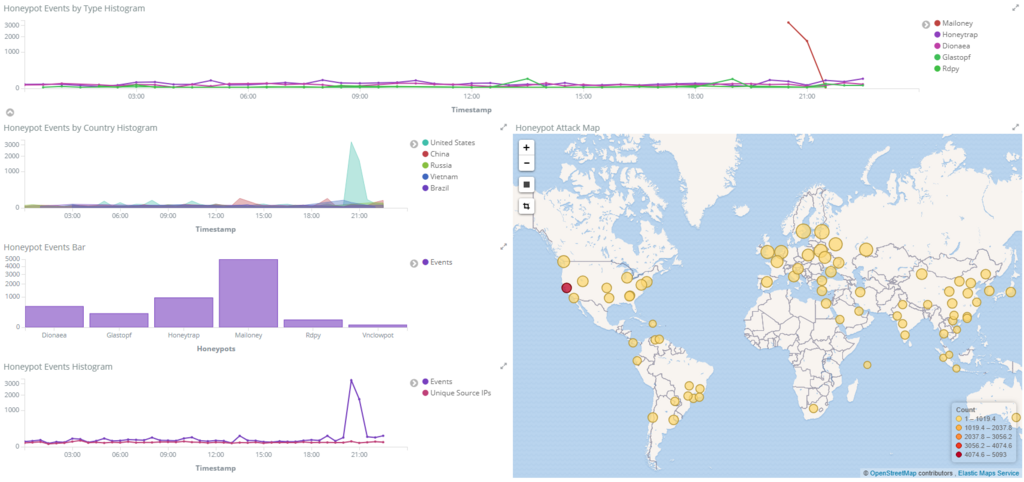1024x482 pixels.
Task: Toggle legend of Honeypot Events Histogram
Action: click(413, 383)
